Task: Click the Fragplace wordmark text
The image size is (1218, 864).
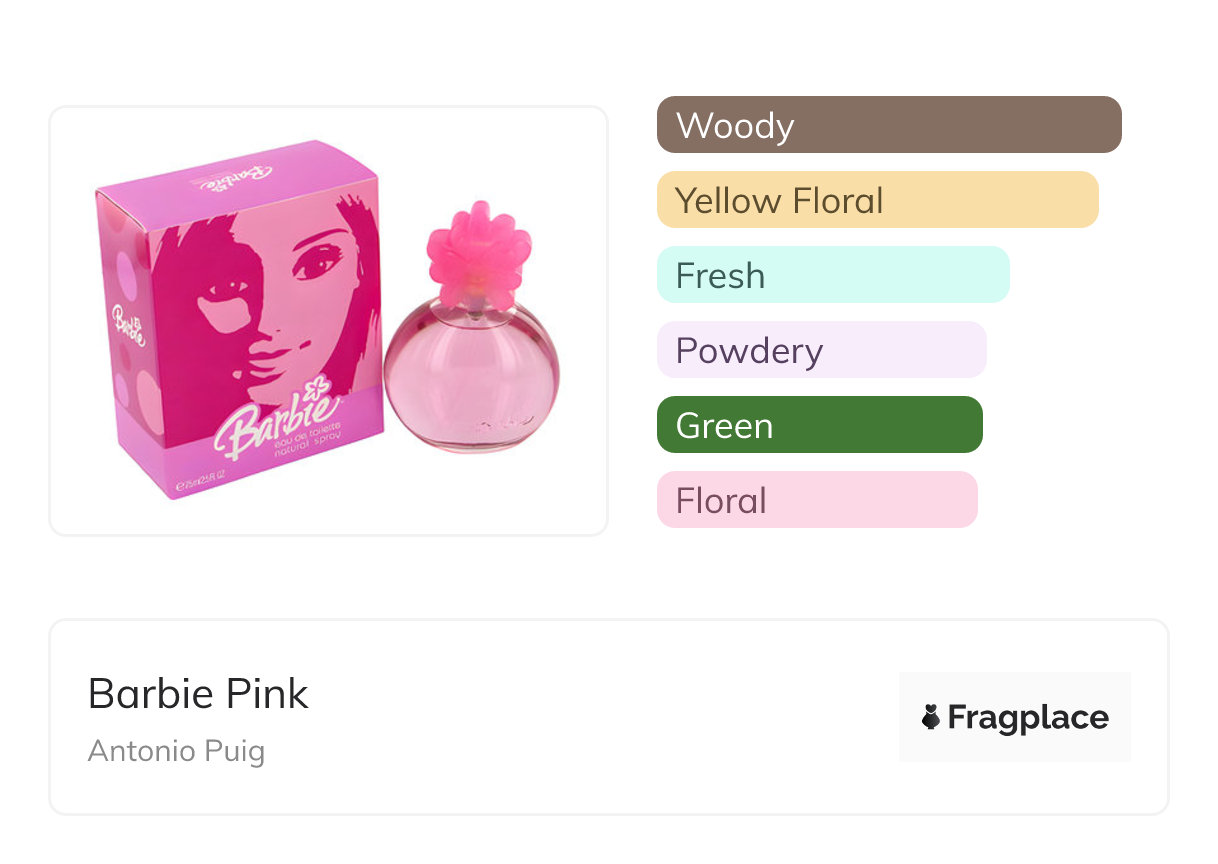Action: [1028, 718]
